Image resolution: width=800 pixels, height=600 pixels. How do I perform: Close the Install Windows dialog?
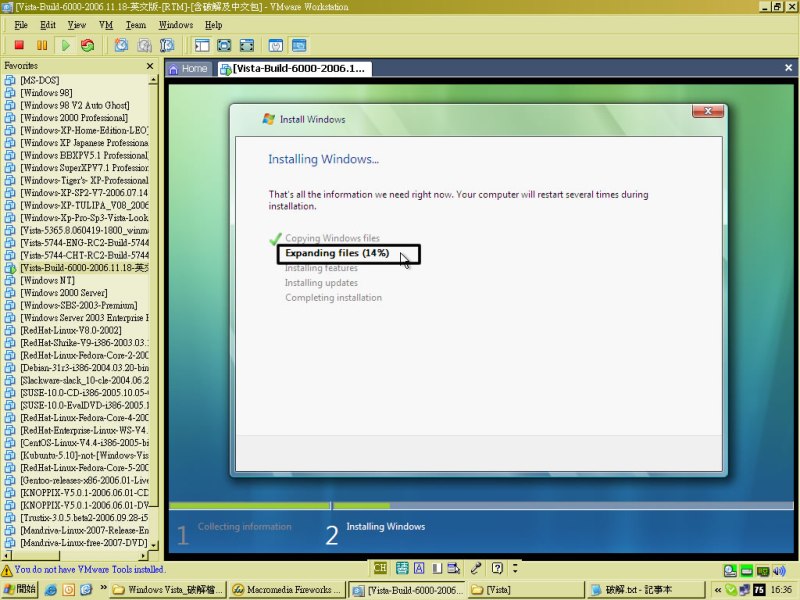coord(708,111)
